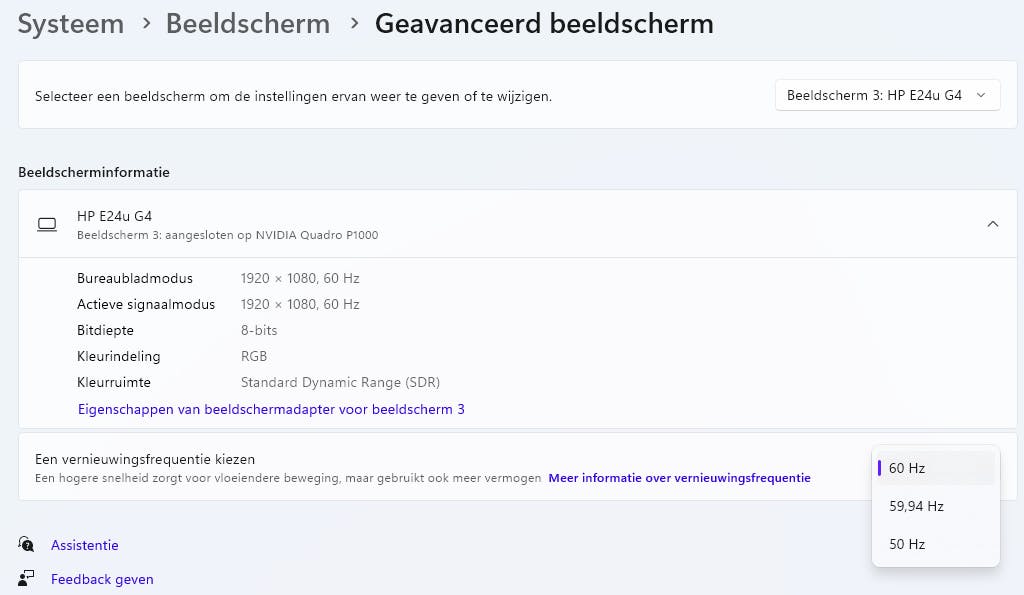Go back to Systeem via the breadcrumb
1024x595 pixels.
(x=71, y=23)
